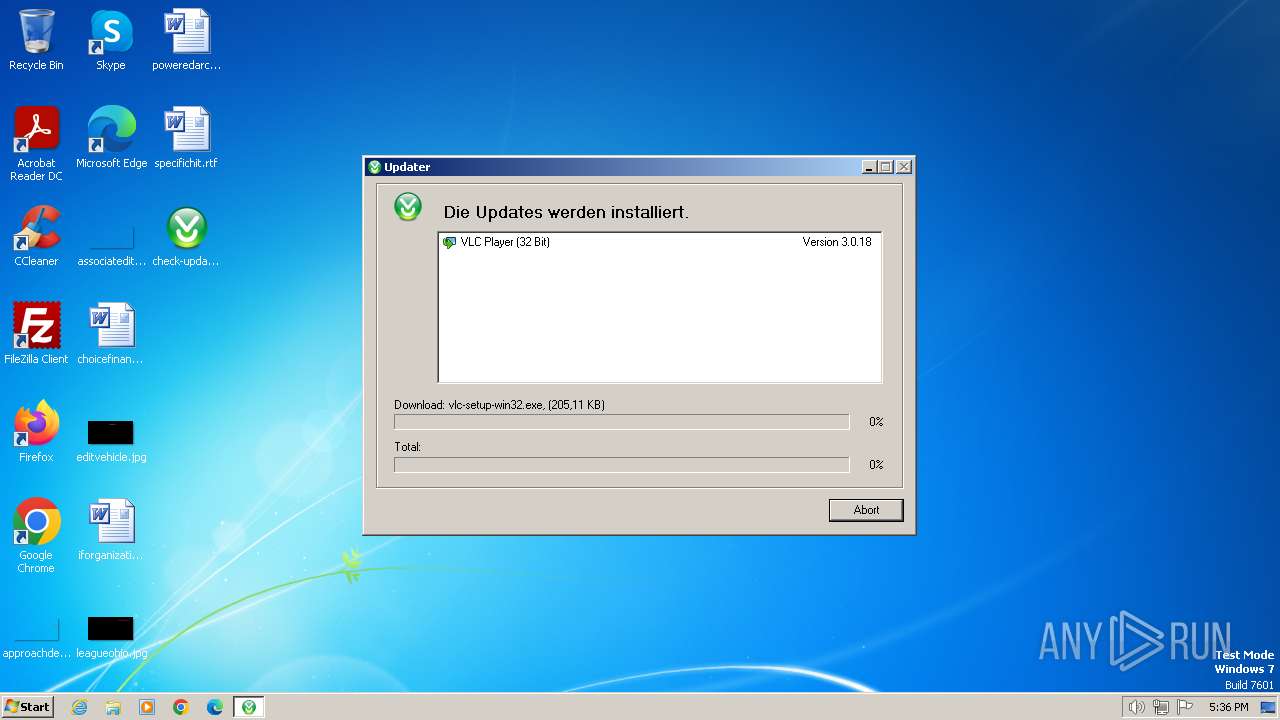The height and width of the screenshot is (720, 1280).
Task: Launch Firefox from the desktop
Action: point(36,432)
